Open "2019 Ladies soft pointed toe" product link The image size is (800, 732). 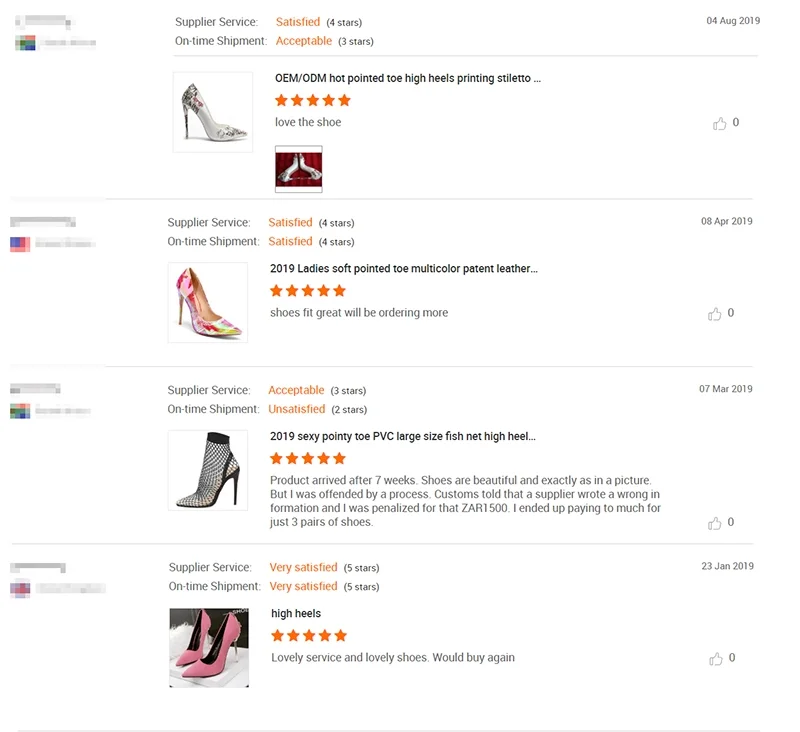(x=403, y=268)
